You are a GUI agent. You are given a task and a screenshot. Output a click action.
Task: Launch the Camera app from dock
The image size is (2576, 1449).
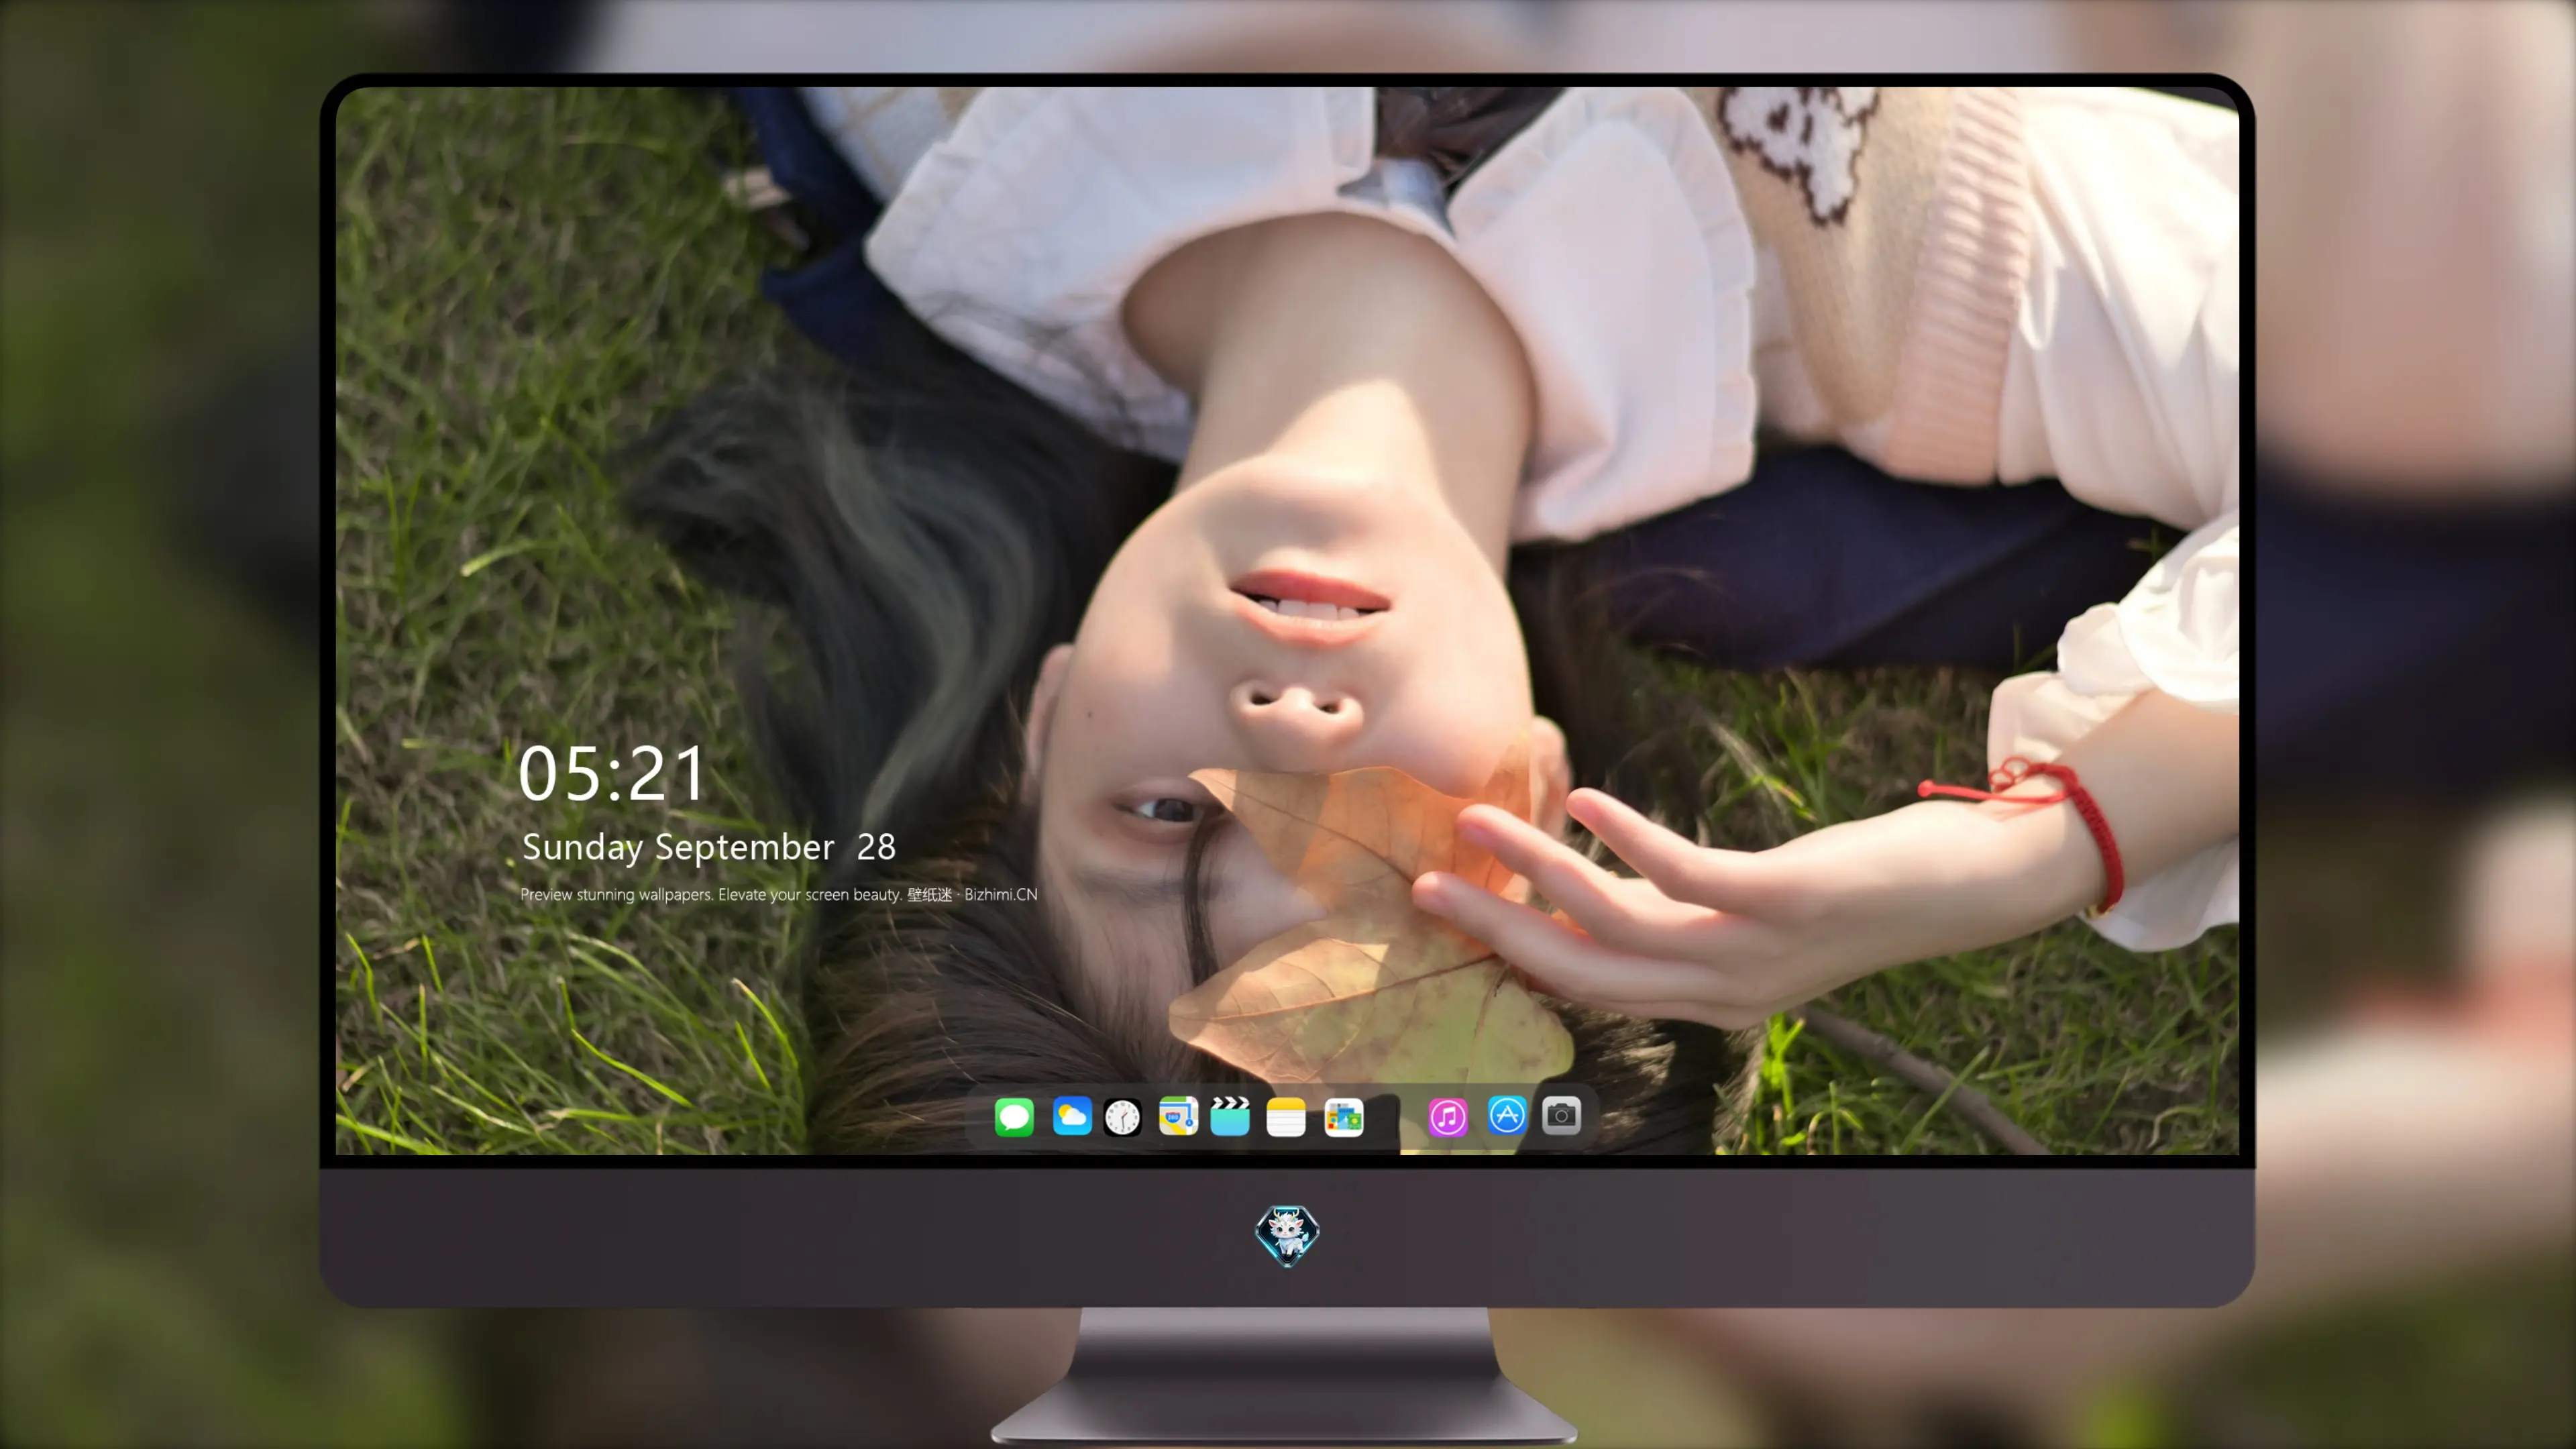[x=1561, y=1115]
